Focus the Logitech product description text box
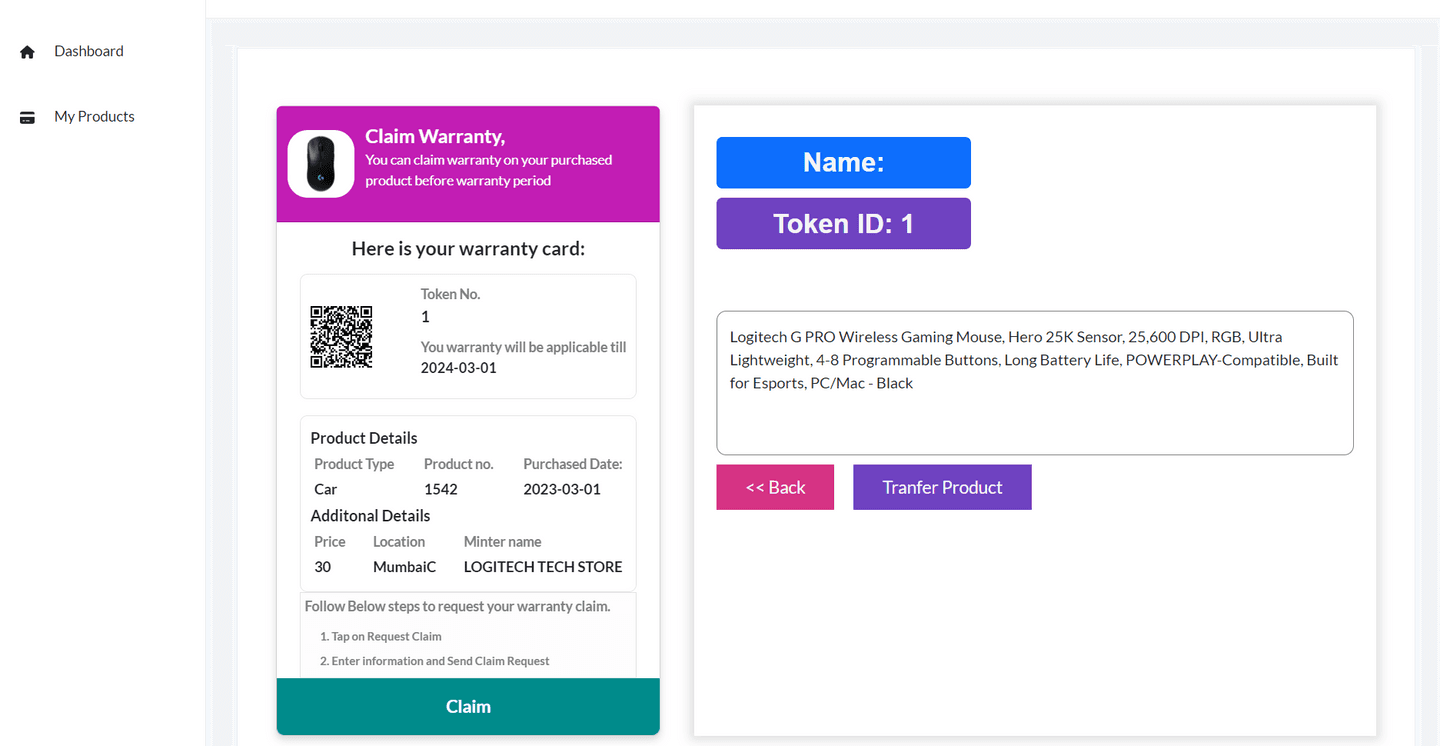 (x=1035, y=383)
